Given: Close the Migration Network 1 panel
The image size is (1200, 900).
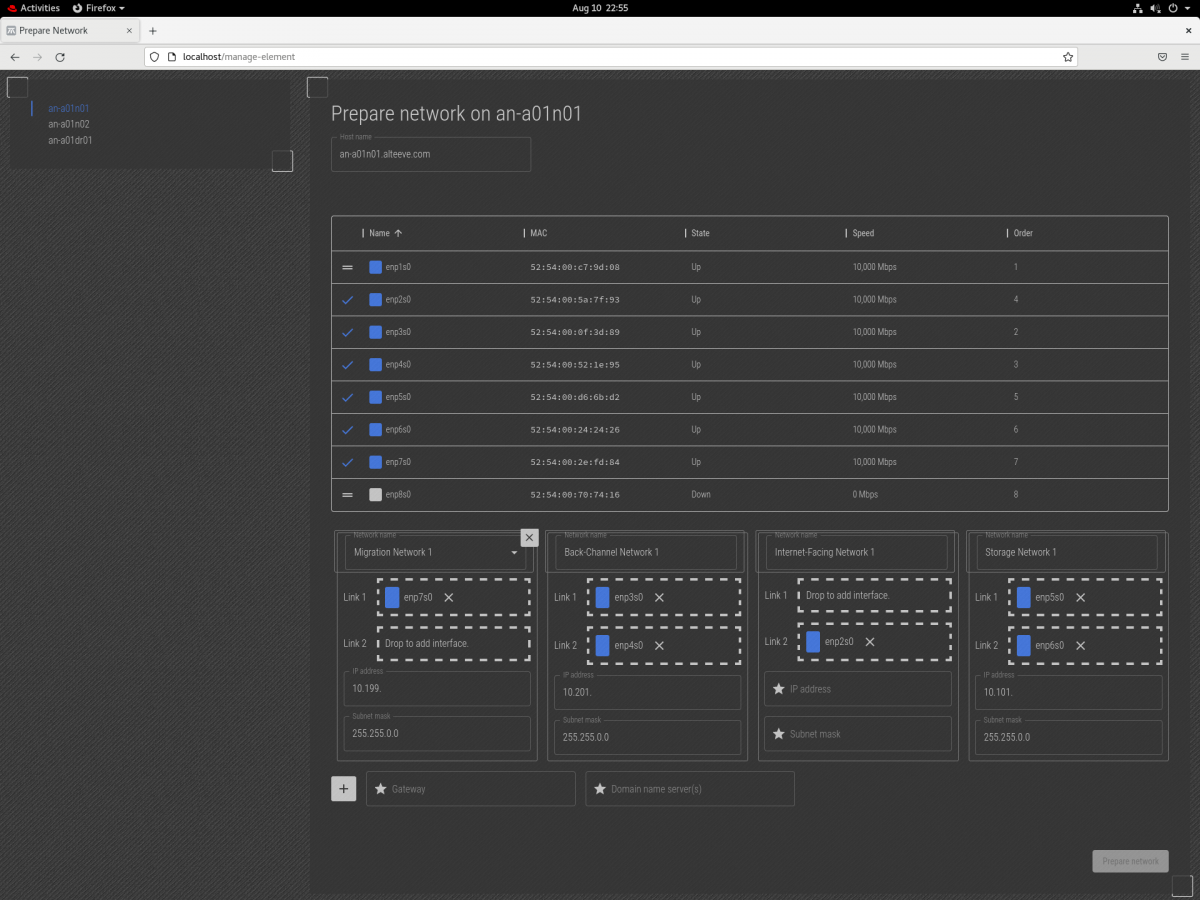Looking at the screenshot, I should (x=530, y=538).
